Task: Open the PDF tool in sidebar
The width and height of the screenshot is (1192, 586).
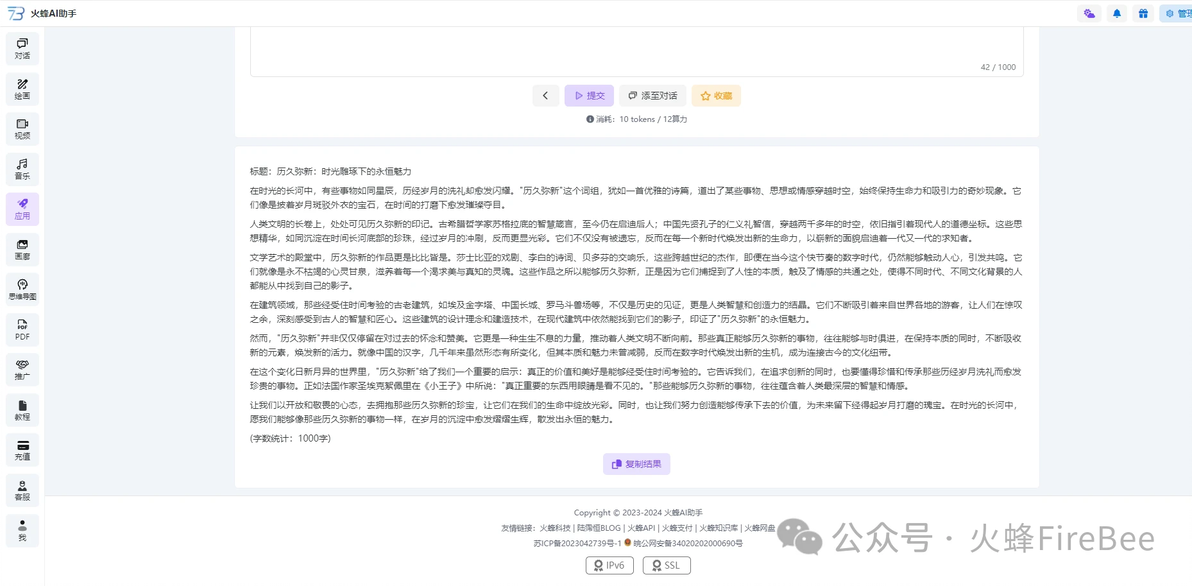Action: [22, 329]
